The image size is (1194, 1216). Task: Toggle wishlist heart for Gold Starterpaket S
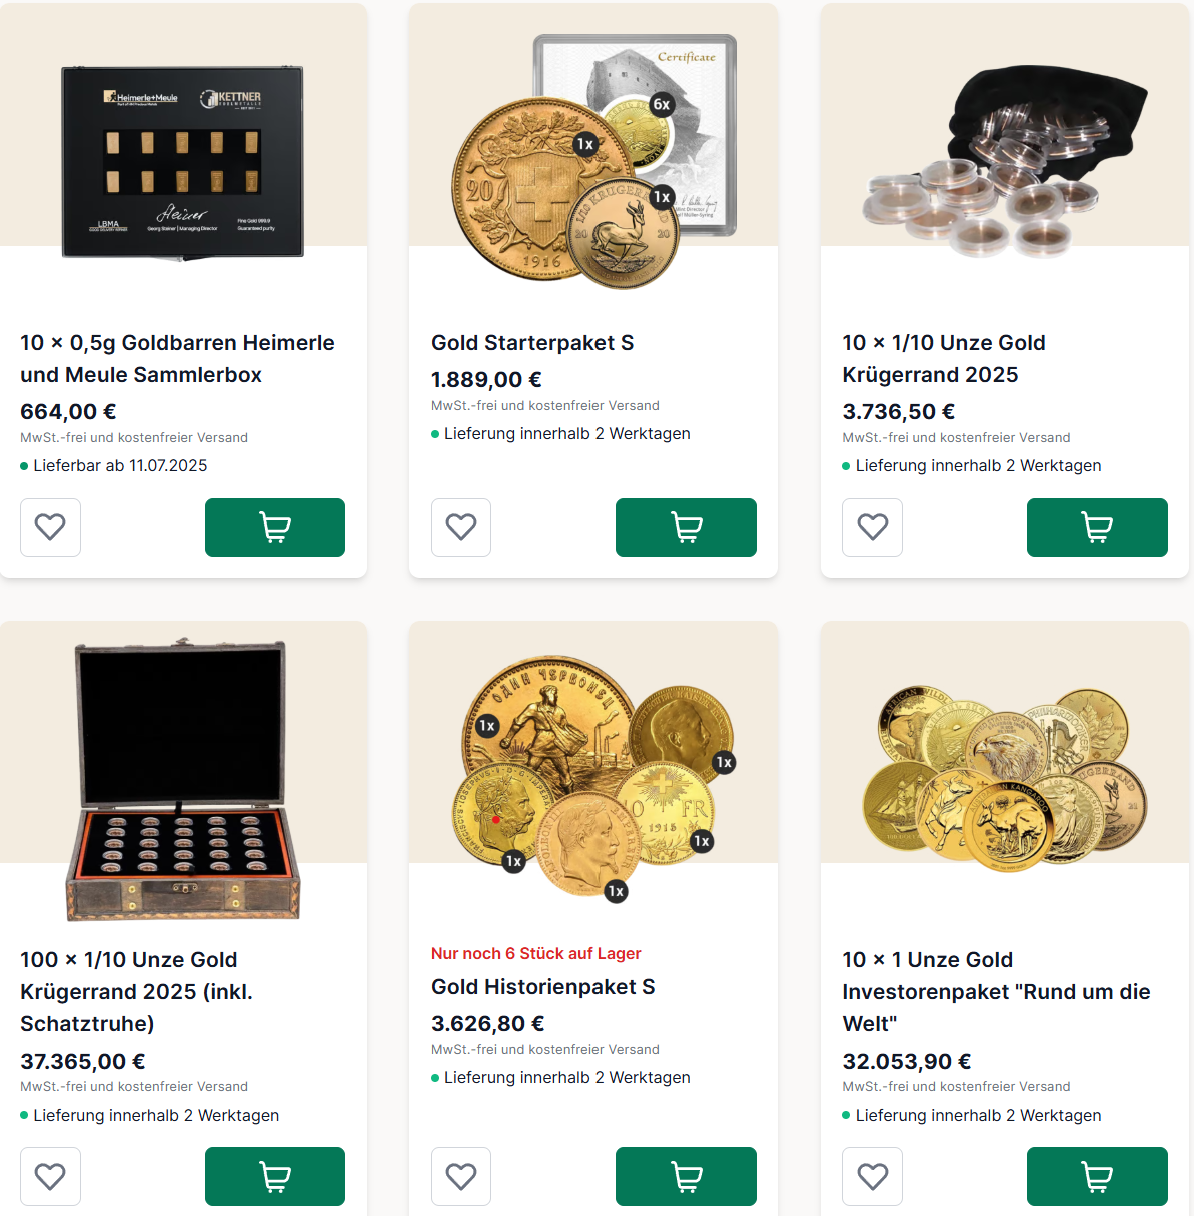point(461,527)
